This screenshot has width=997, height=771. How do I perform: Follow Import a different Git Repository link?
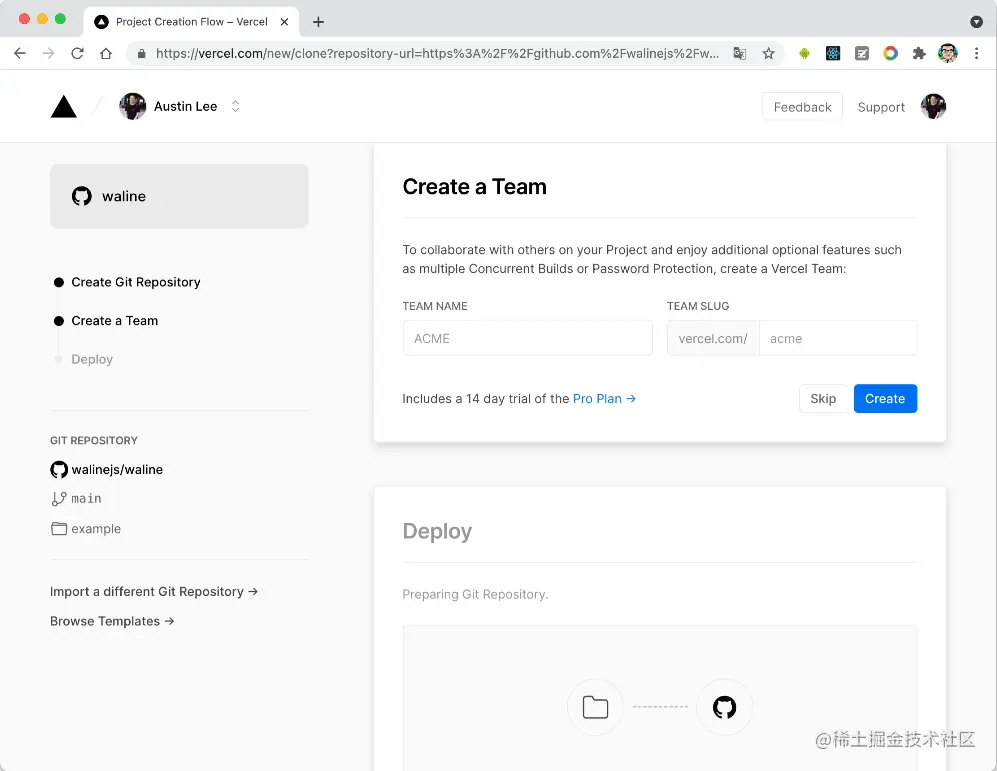click(x=154, y=591)
